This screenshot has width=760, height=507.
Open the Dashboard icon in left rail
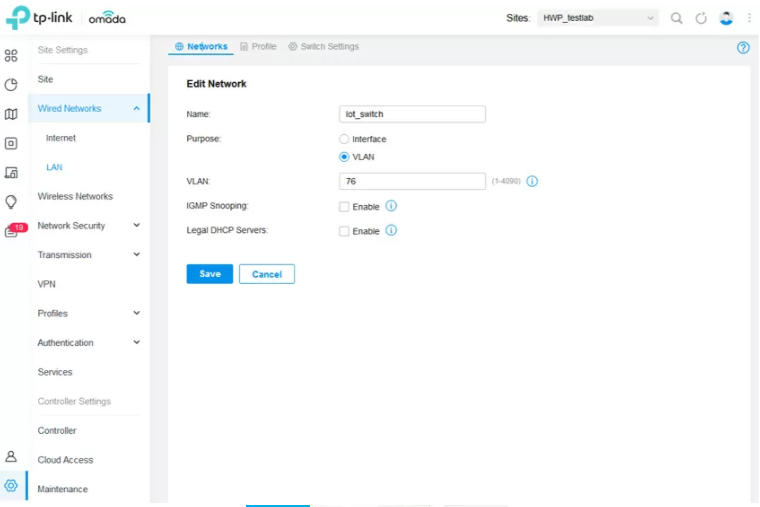click(x=11, y=56)
